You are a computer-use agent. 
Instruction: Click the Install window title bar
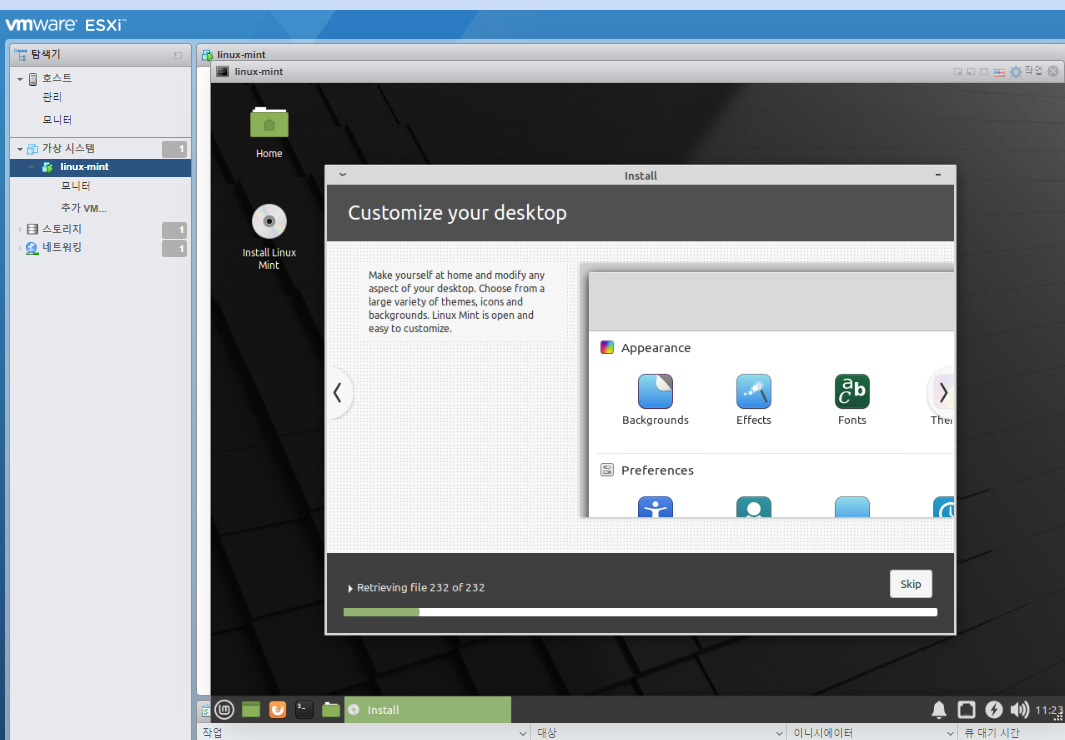tap(640, 175)
